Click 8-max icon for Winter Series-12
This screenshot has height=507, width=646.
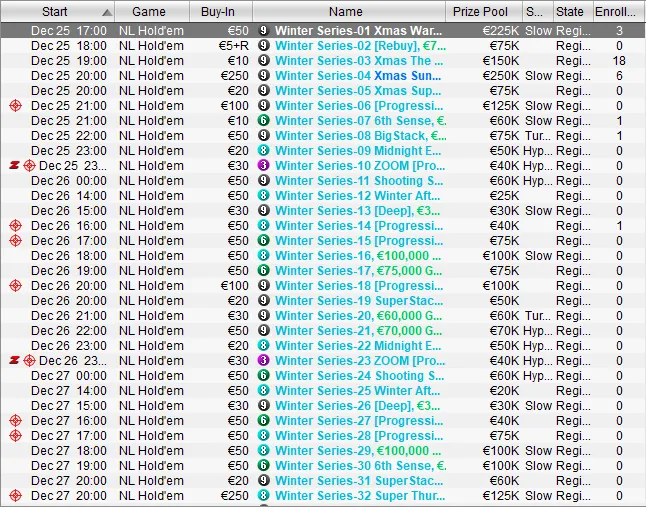point(264,195)
